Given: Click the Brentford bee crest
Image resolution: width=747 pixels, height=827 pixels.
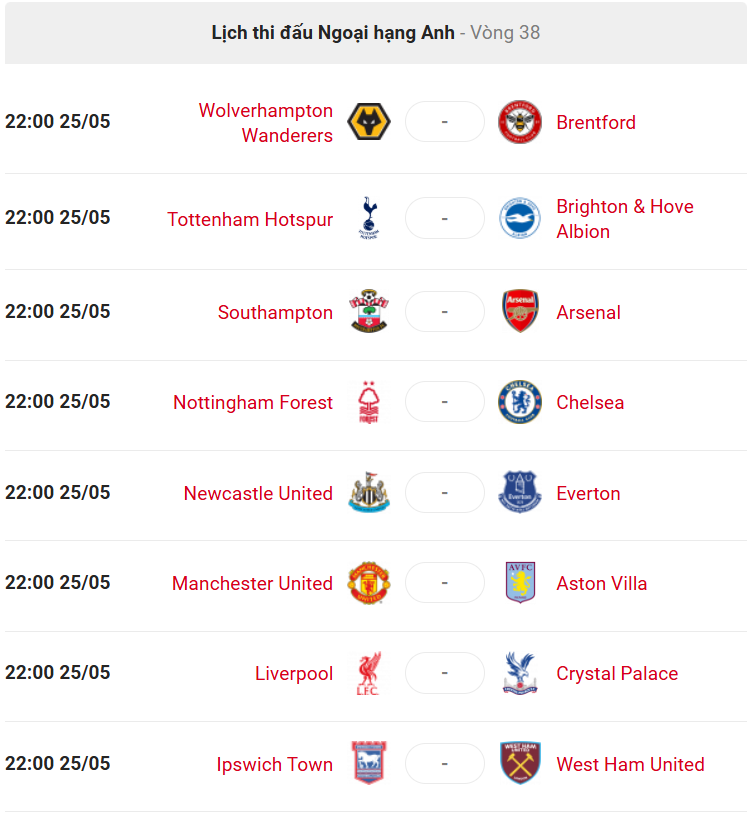Looking at the screenshot, I should [520, 122].
